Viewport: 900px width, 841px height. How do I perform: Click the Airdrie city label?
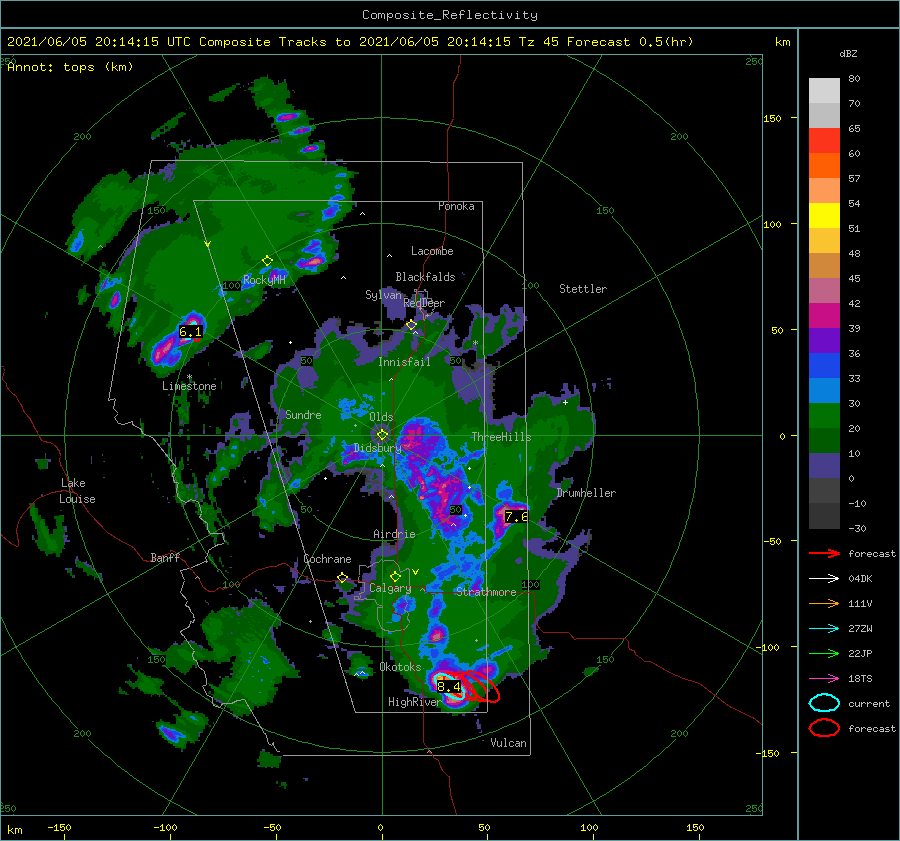pyautogui.click(x=394, y=534)
